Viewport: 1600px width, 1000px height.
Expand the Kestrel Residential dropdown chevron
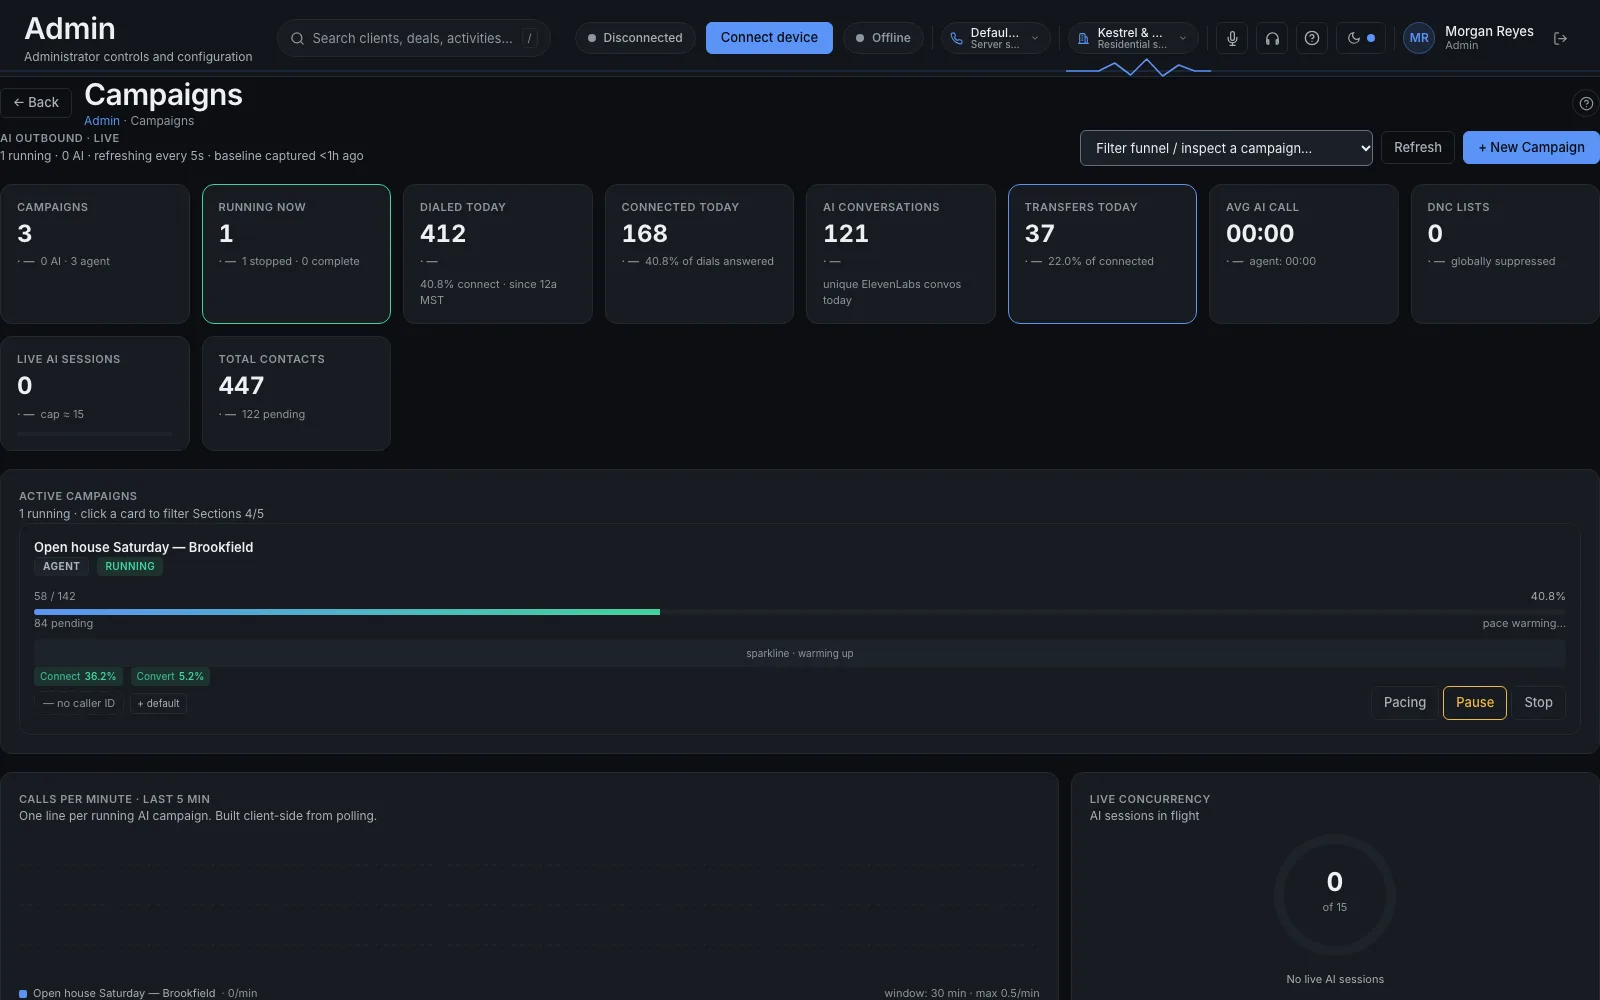(1183, 38)
